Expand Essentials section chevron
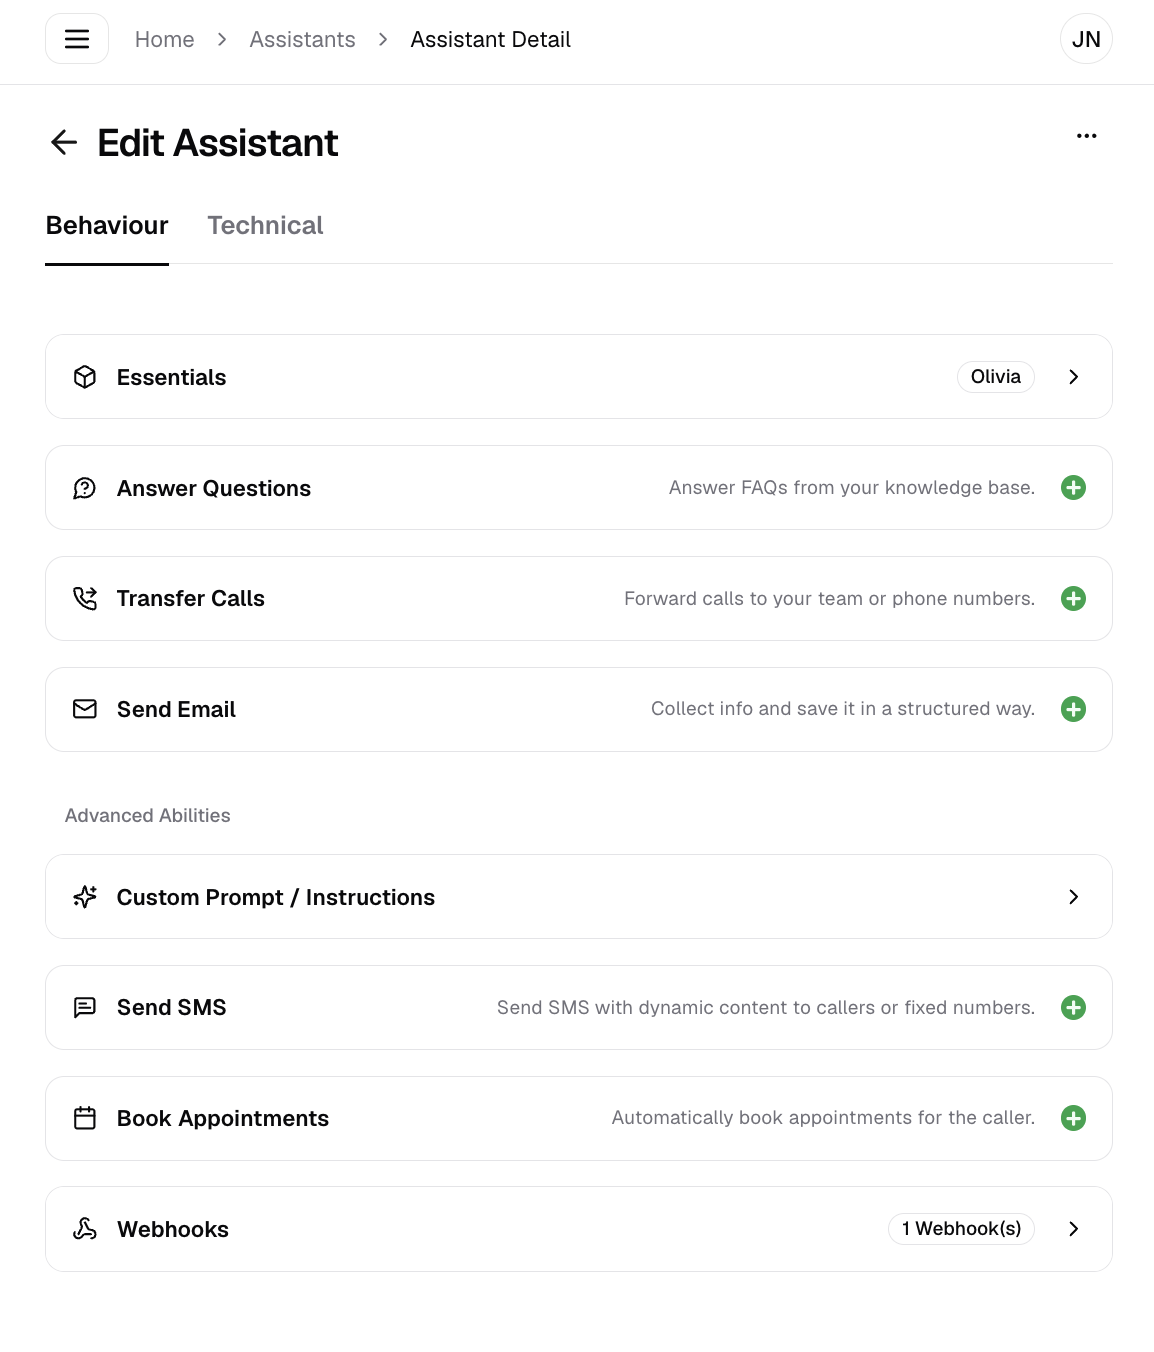 (1073, 377)
